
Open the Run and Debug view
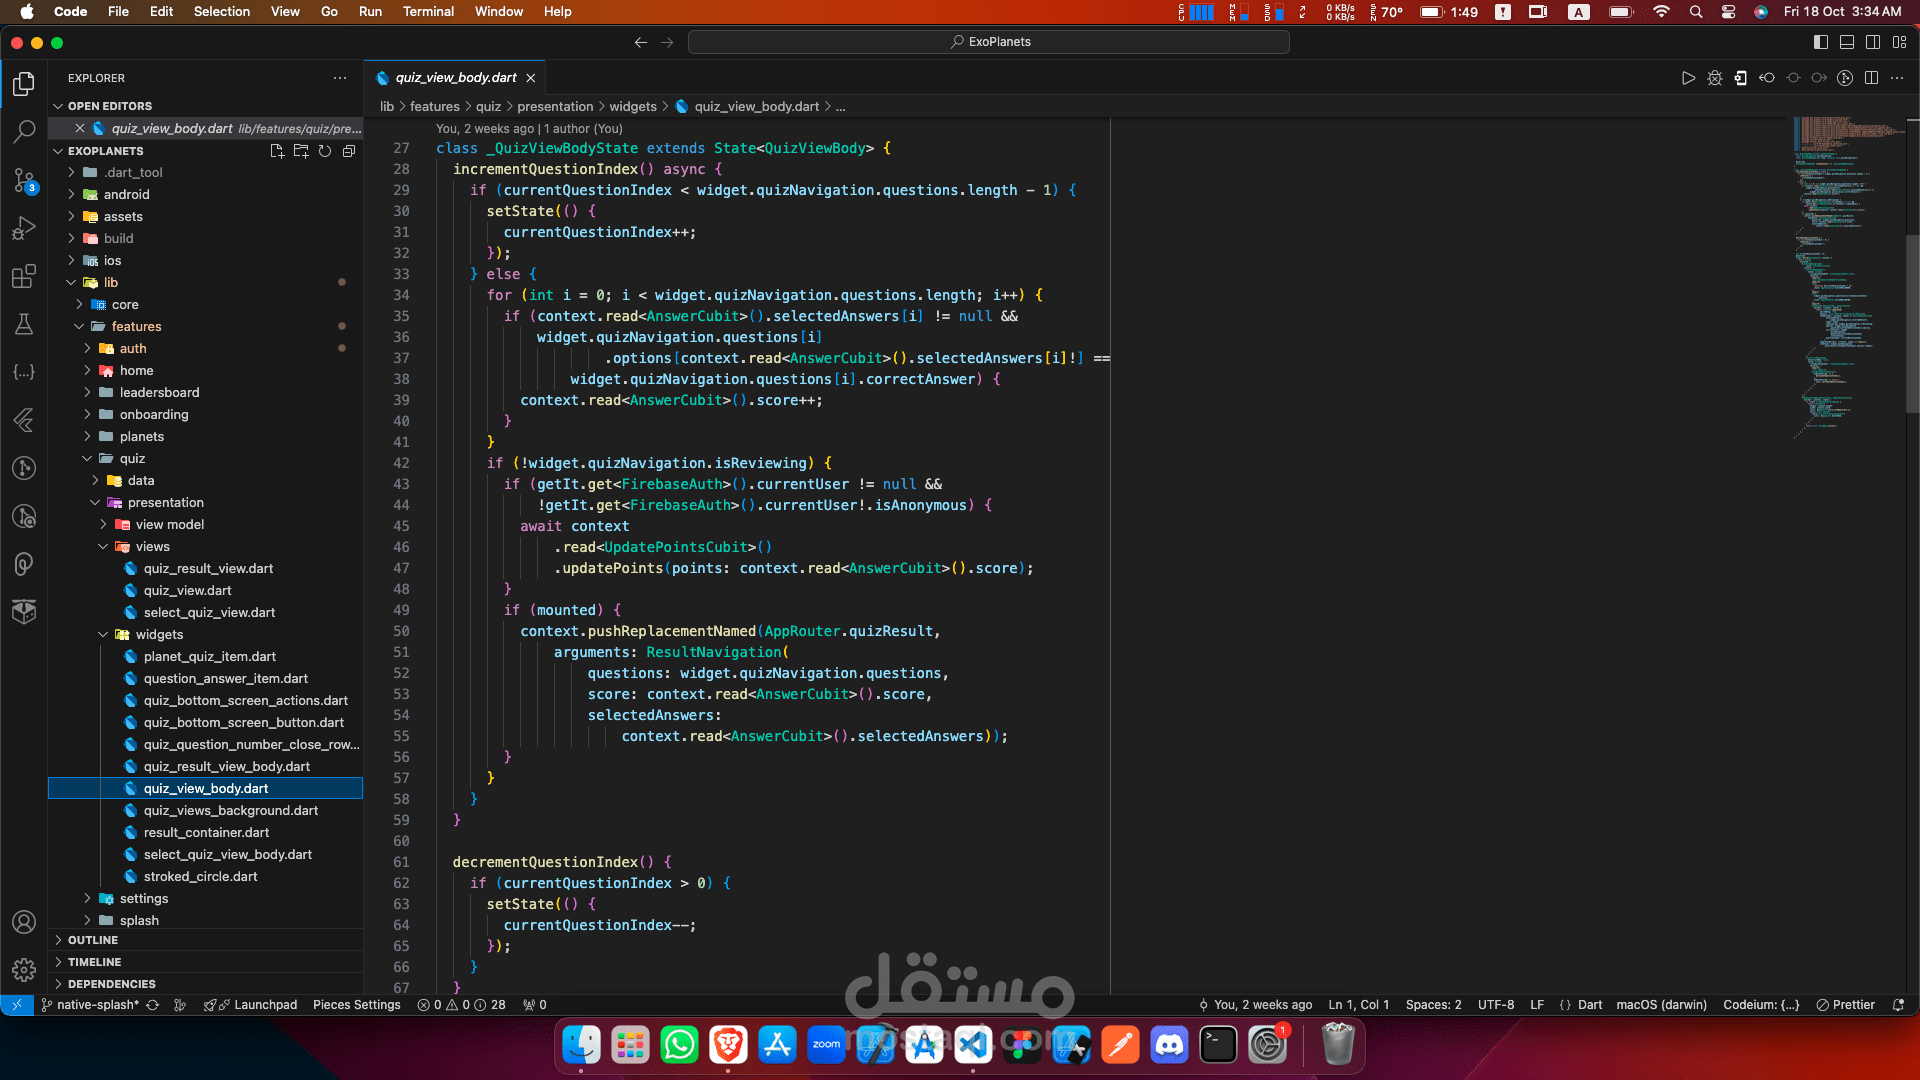click(x=24, y=229)
